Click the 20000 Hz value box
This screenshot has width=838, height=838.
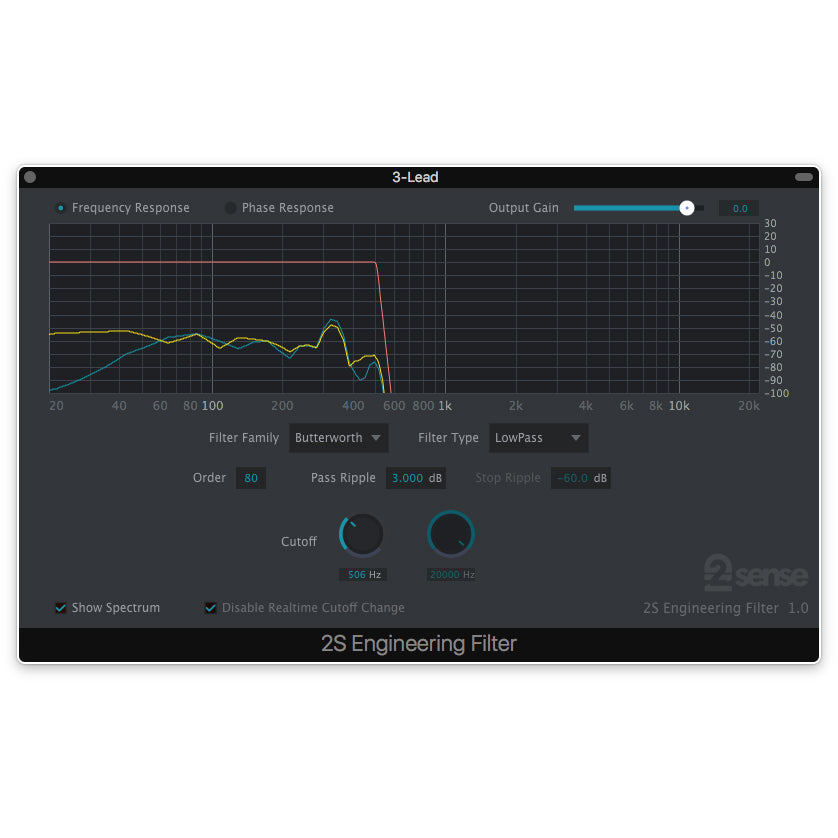tap(451, 575)
